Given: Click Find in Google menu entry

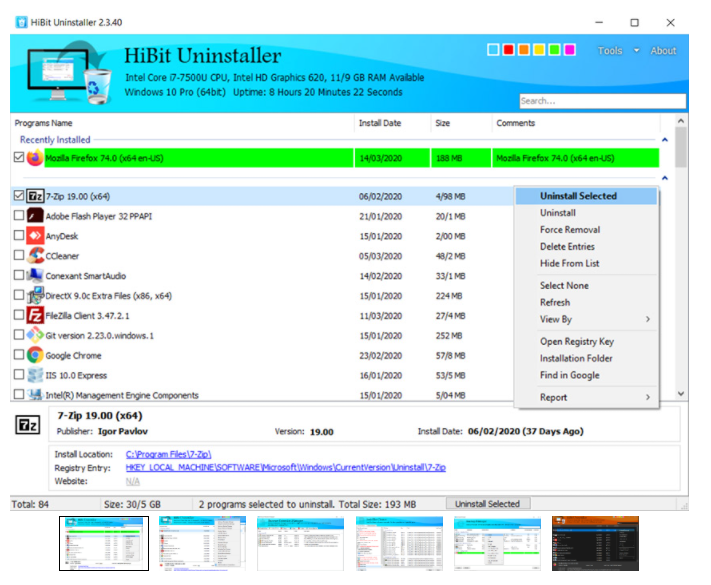Looking at the screenshot, I should click(586, 375).
